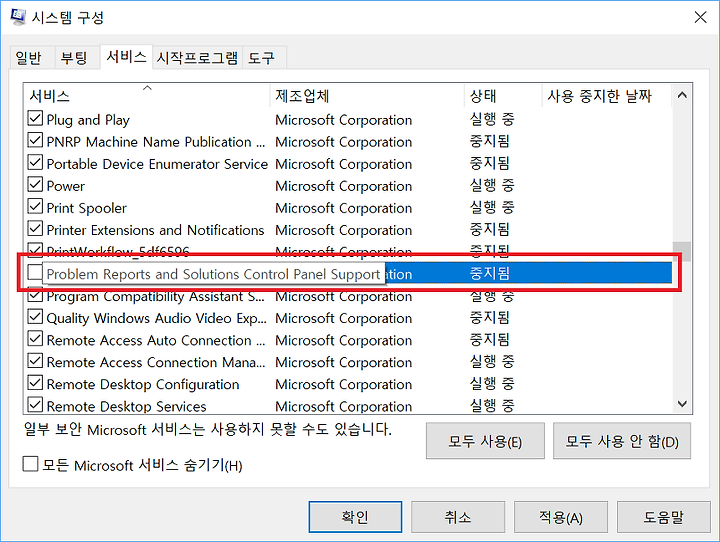Click 실행 중 status of Plug and Play
The height and width of the screenshot is (542, 720).
click(x=492, y=119)
